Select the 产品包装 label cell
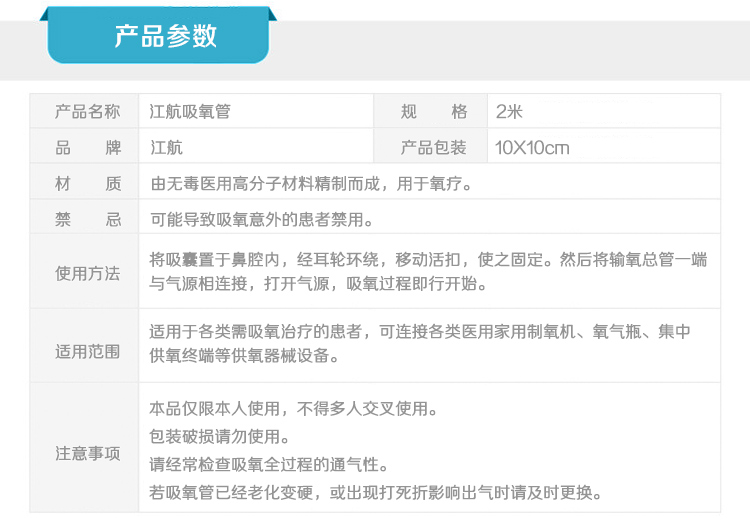 pos(433,147)
